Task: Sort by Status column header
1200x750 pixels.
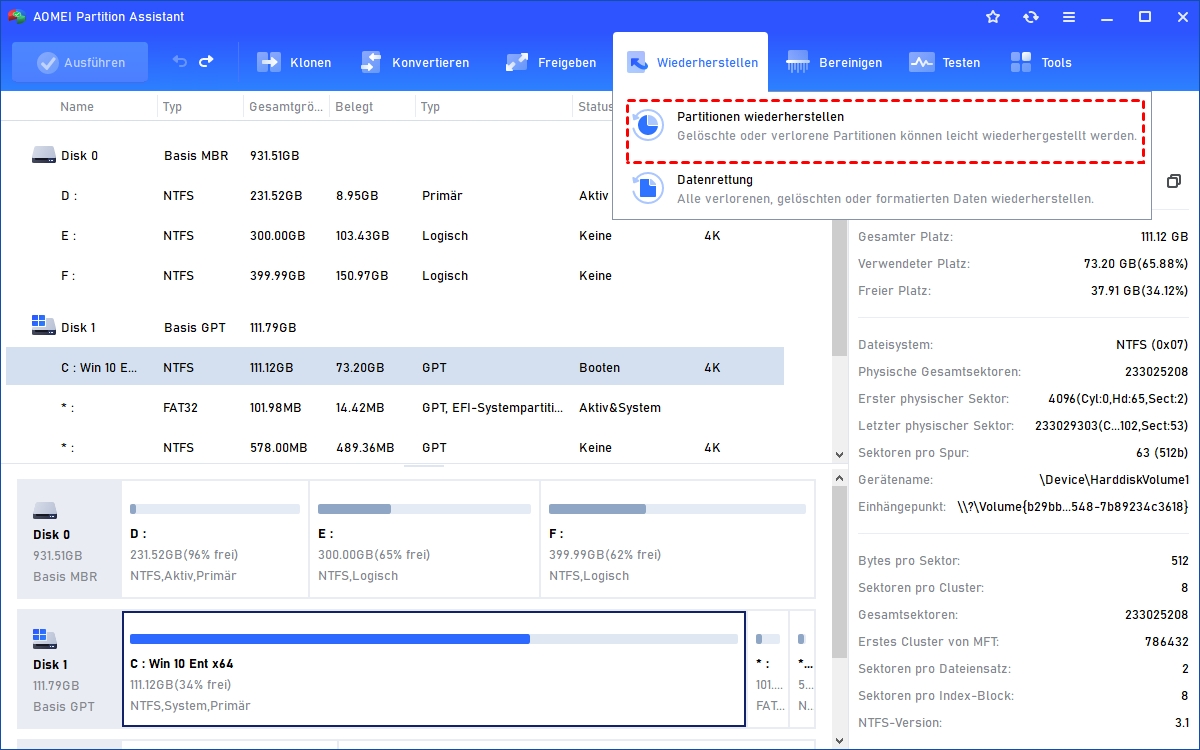Action: [594, 106]
